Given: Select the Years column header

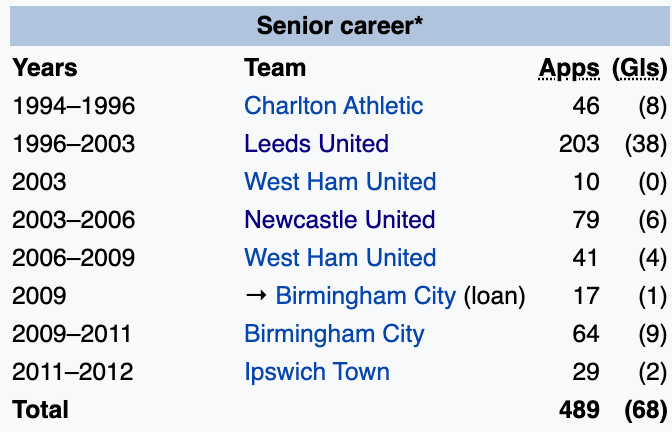Looking at the screenshot, I should (x=45, y=68).
